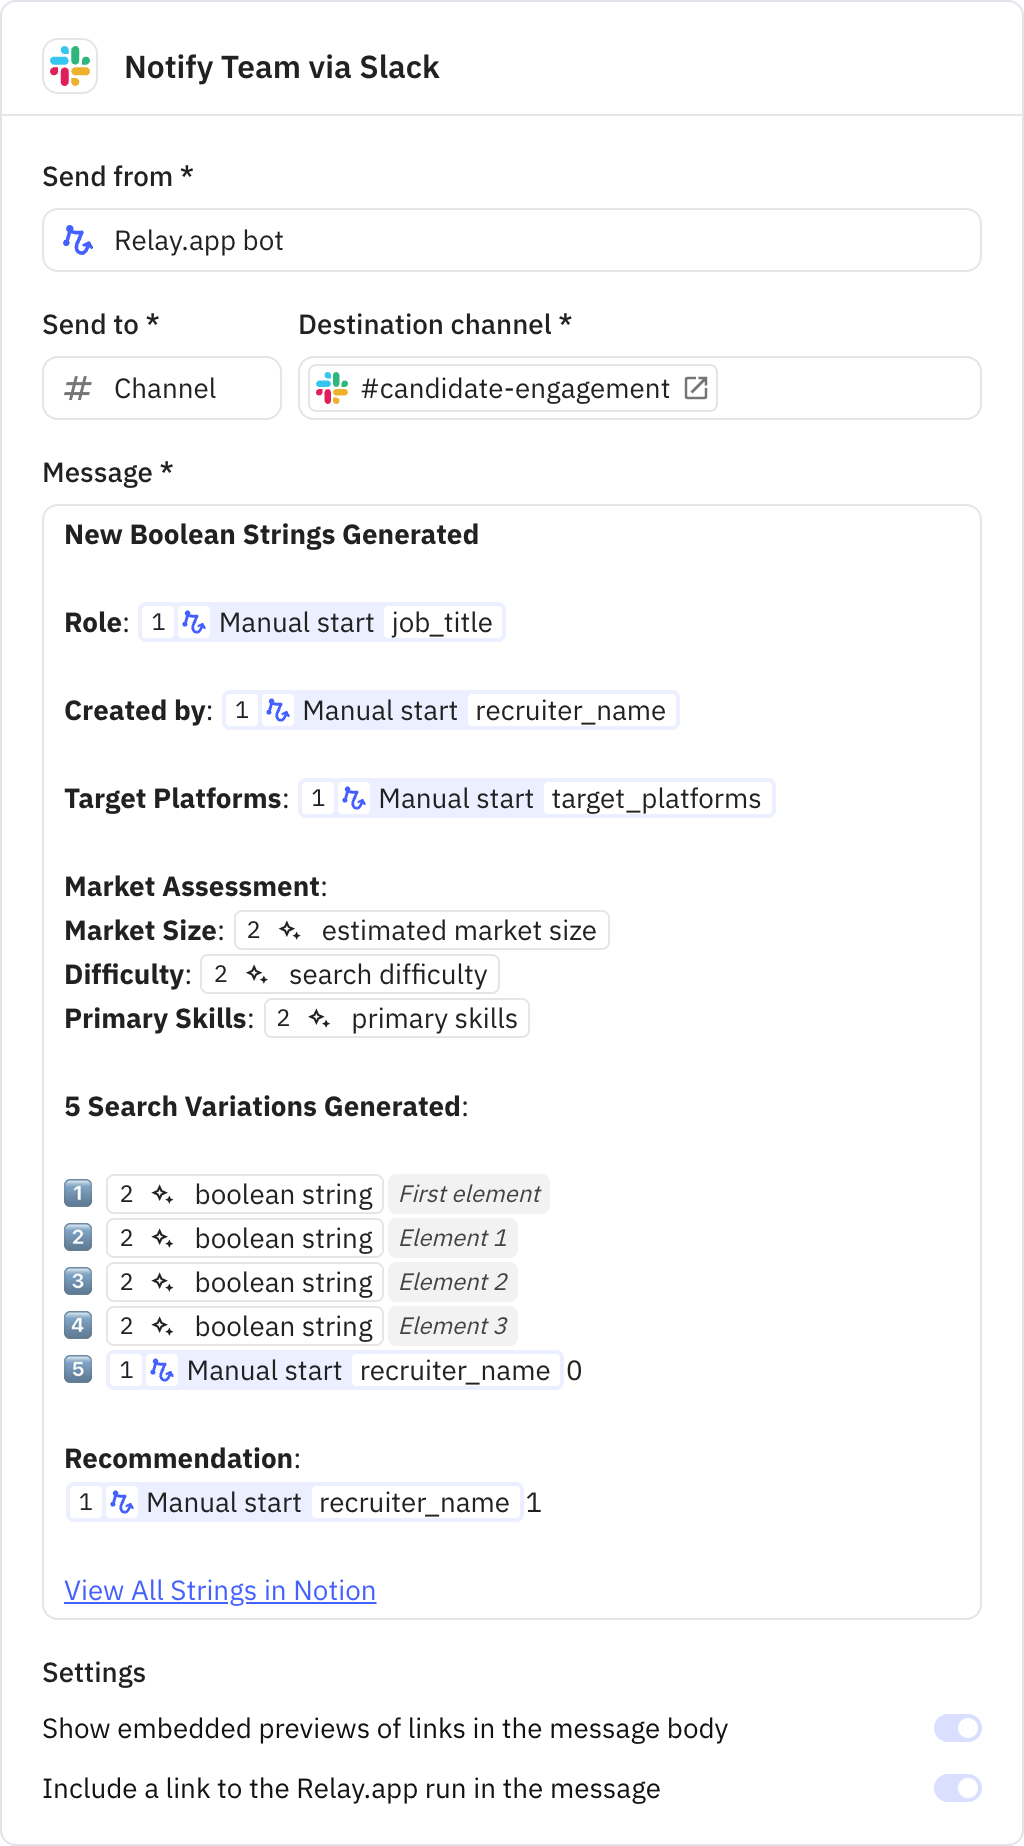The height and width of the screenshot is (1846, 1024).
Task: Disable the Relay.app run link toggle
Action: pyautogui.click(x=957, y=1788)
